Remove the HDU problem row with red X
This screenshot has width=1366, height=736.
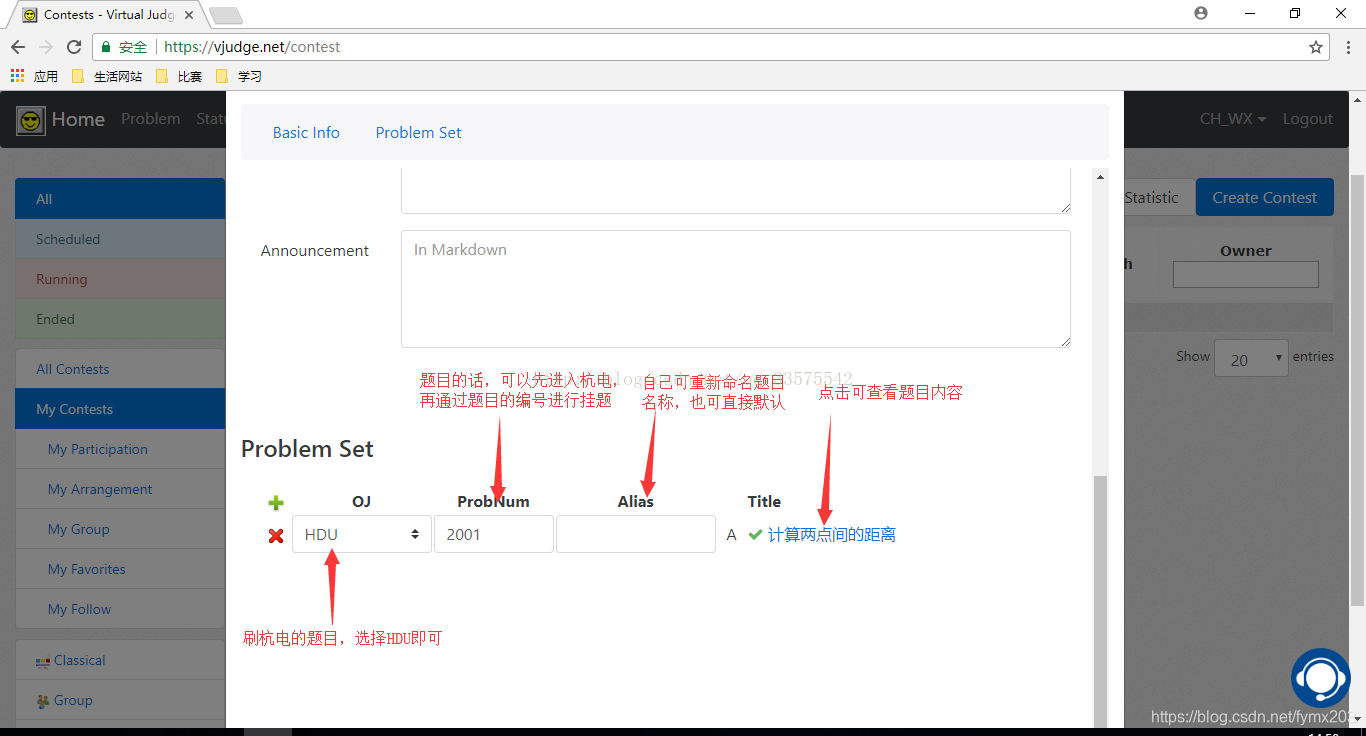coord(276,536)
